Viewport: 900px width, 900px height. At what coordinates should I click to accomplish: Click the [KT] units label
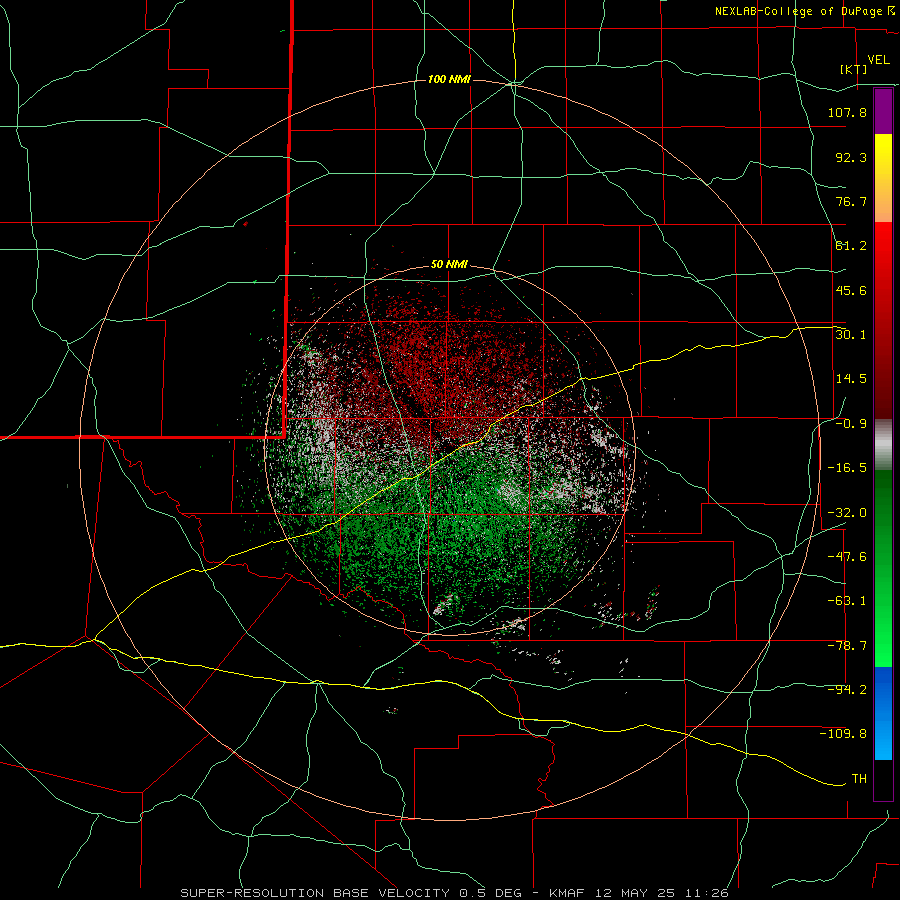tap(854, 69)
